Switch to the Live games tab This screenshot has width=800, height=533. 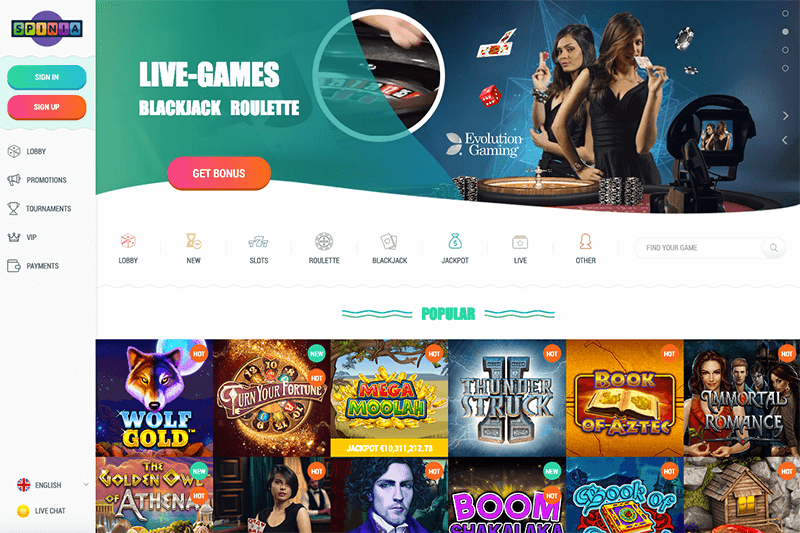[520, 248]
